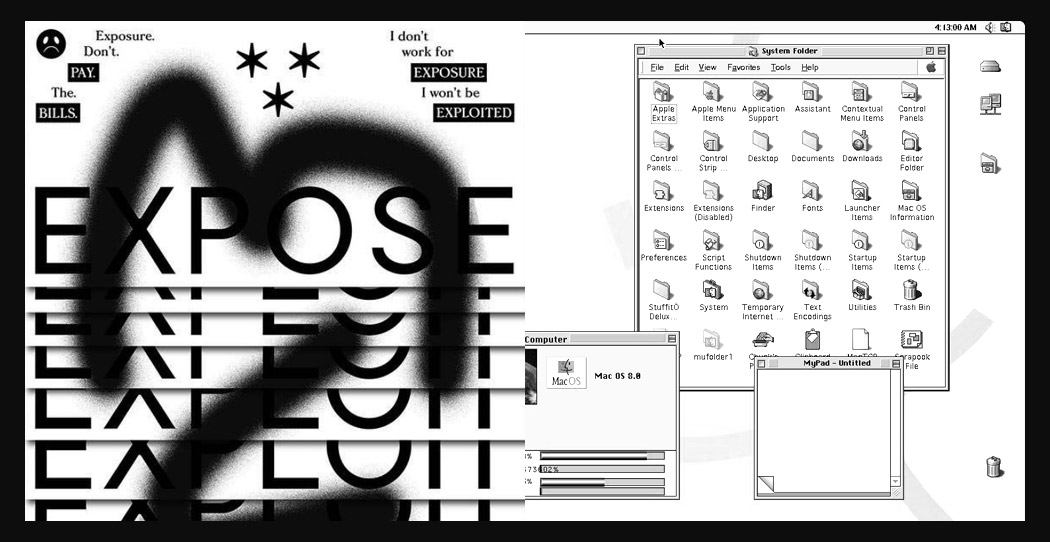This screenshot has width=1050, height=542.
Task: Click the "MyPad - Untitled" title bar text
Action: coord(837,363)
